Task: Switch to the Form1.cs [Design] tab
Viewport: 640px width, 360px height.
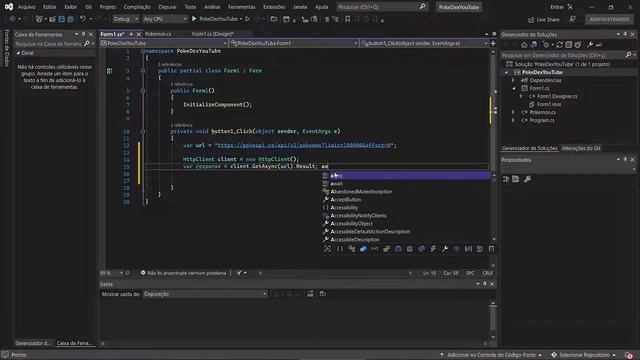Action: (213, 34)
